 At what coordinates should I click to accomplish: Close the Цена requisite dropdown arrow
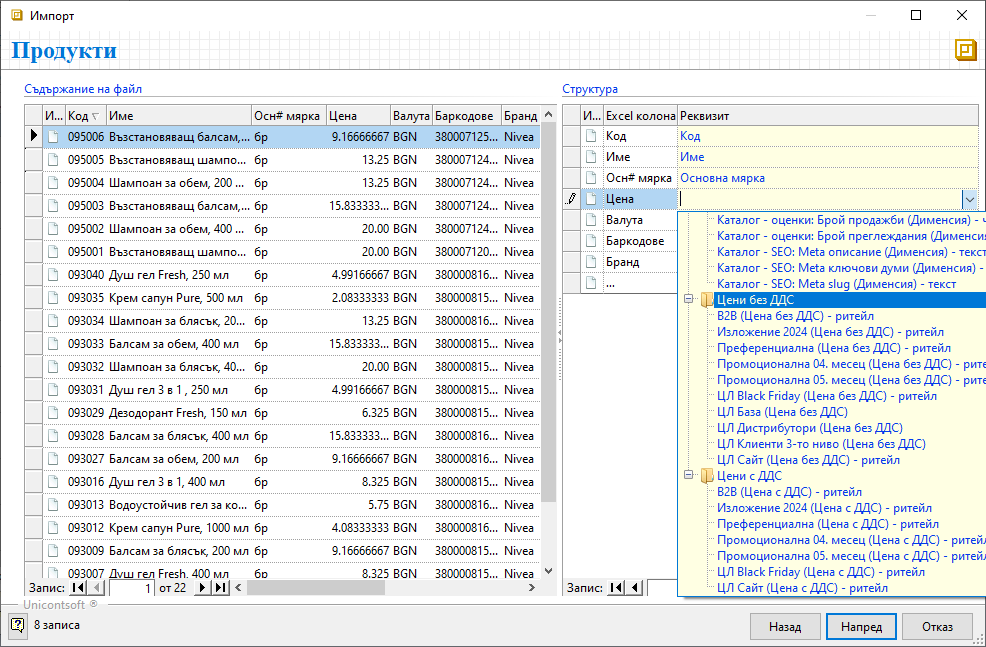click(969, 199)
